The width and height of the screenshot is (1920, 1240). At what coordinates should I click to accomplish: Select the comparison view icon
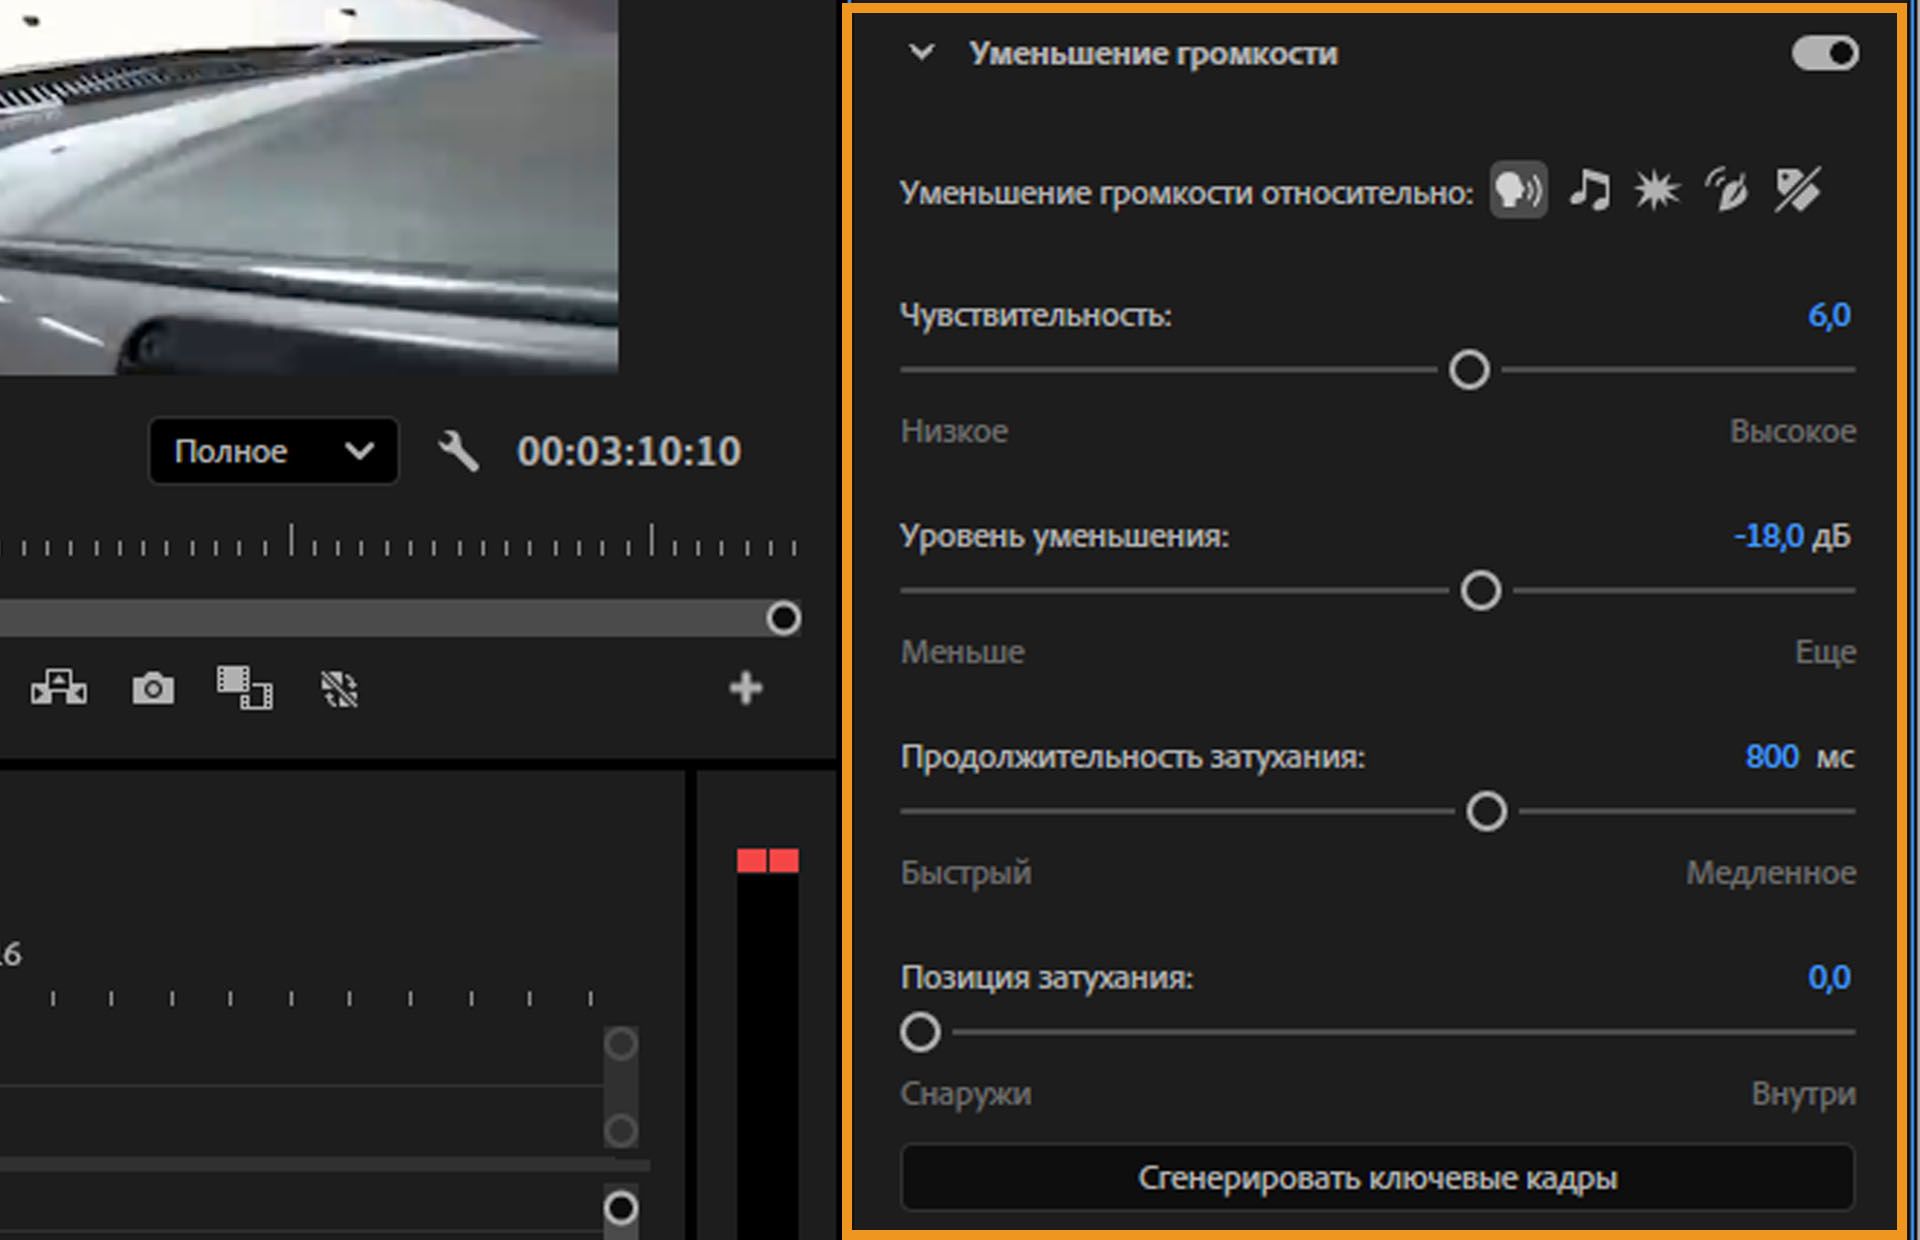click(60, 688)
